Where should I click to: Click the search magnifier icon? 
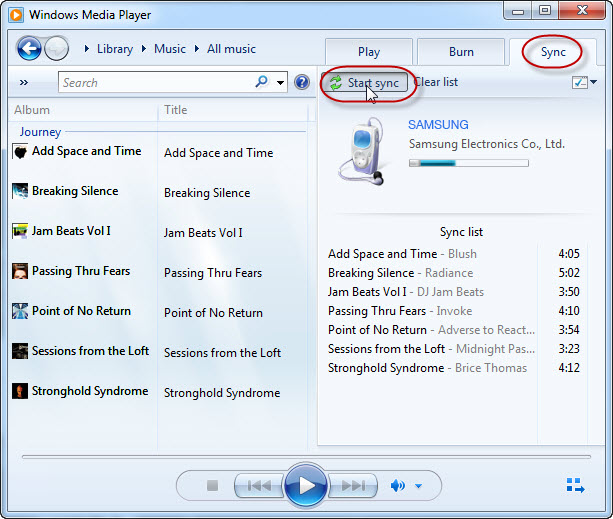pyautogui.click(x=261, y=82)
